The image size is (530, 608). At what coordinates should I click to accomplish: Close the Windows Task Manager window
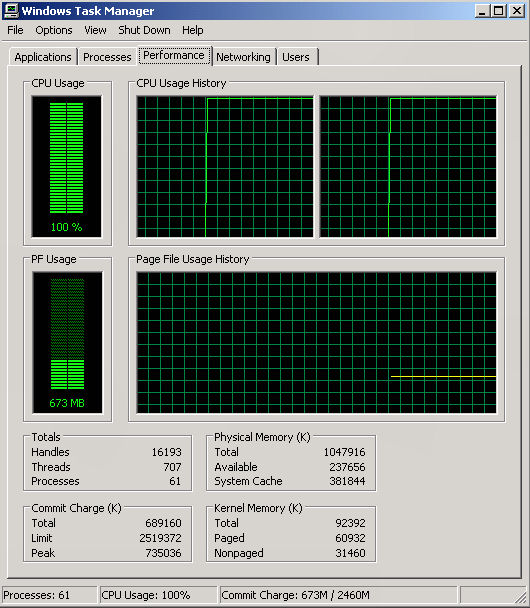[517, 10]
